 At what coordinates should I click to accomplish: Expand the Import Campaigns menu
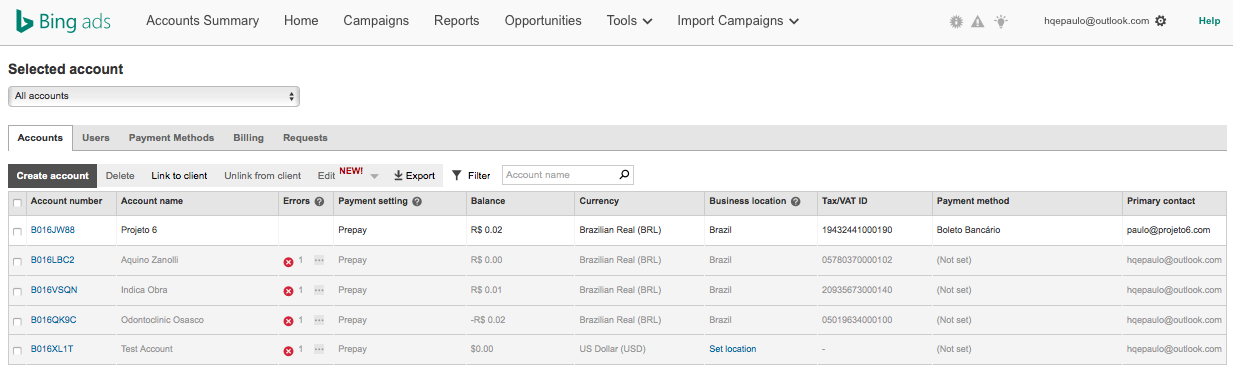tap(738, 20)
